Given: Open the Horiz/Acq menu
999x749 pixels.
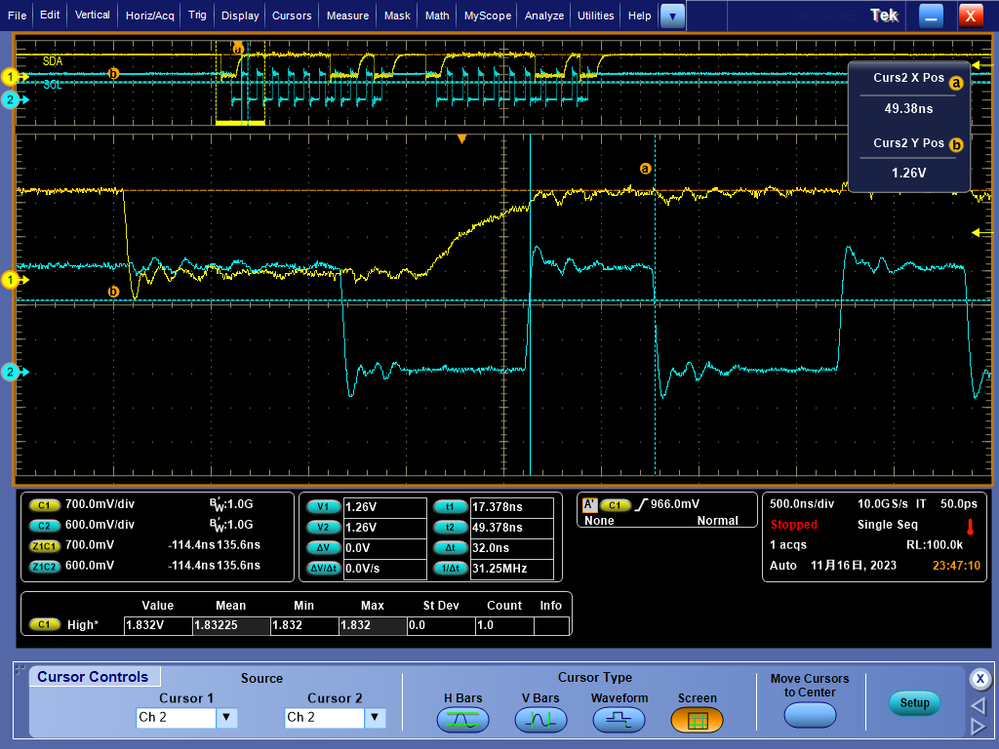Looking at the screenshot, I should click(150, 15).
